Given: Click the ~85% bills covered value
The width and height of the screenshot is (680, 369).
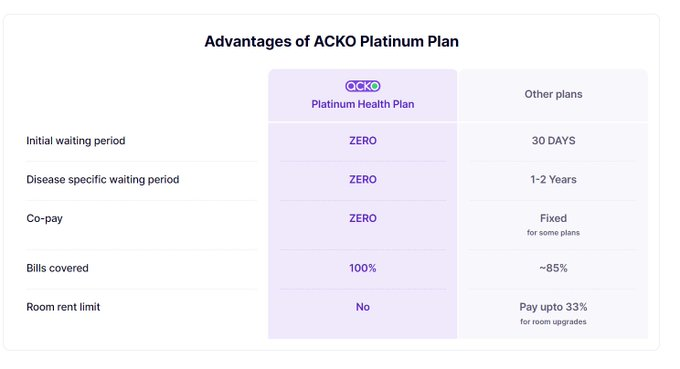Looking at the screenshot, I should pos(553,268).
